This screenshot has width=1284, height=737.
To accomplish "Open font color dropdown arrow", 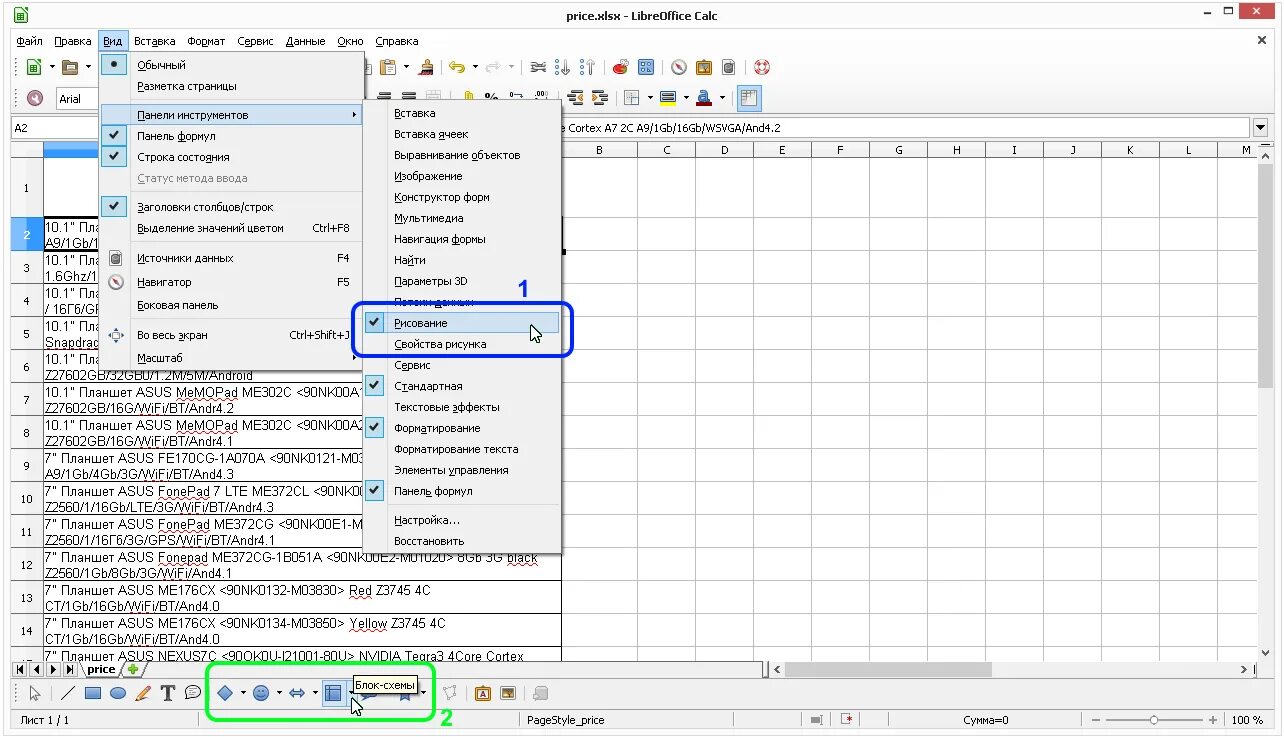I will tap(722, 98).
